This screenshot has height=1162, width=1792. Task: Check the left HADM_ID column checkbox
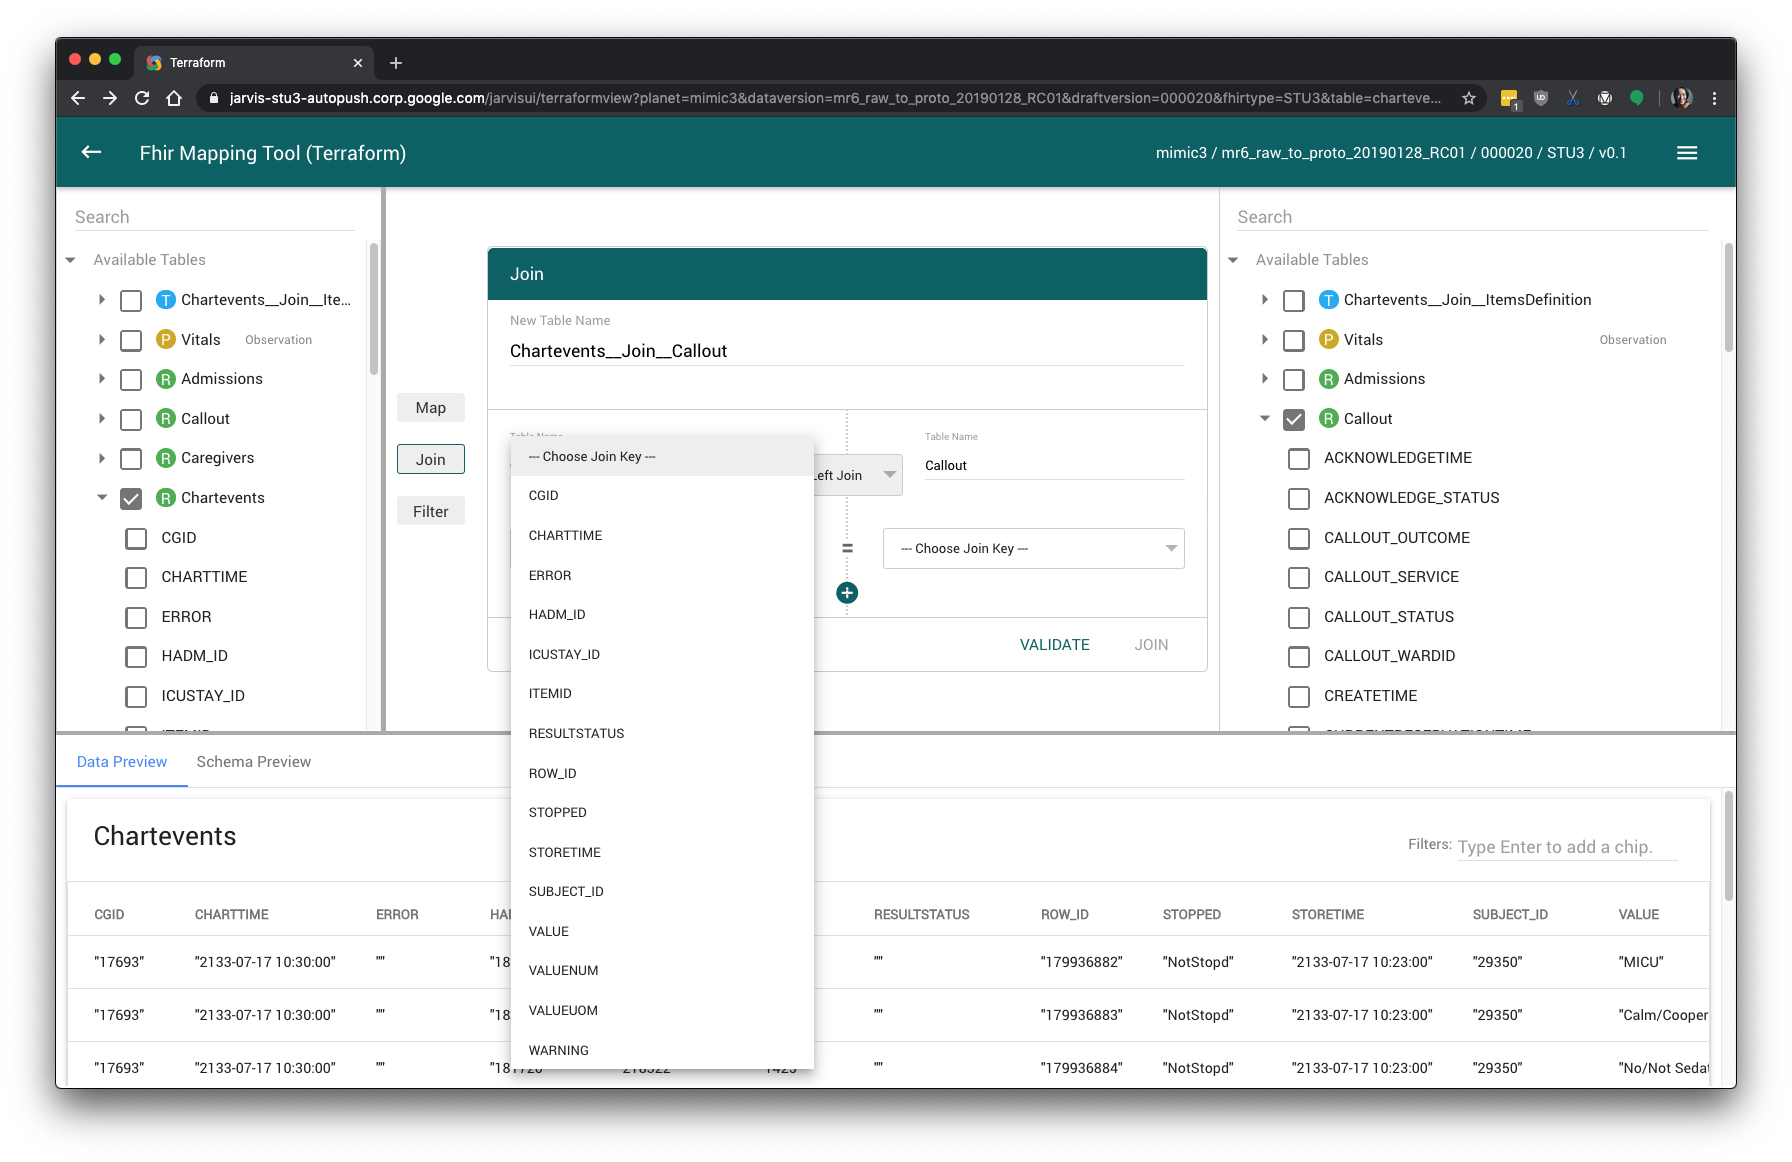click(x=136, y=657)
